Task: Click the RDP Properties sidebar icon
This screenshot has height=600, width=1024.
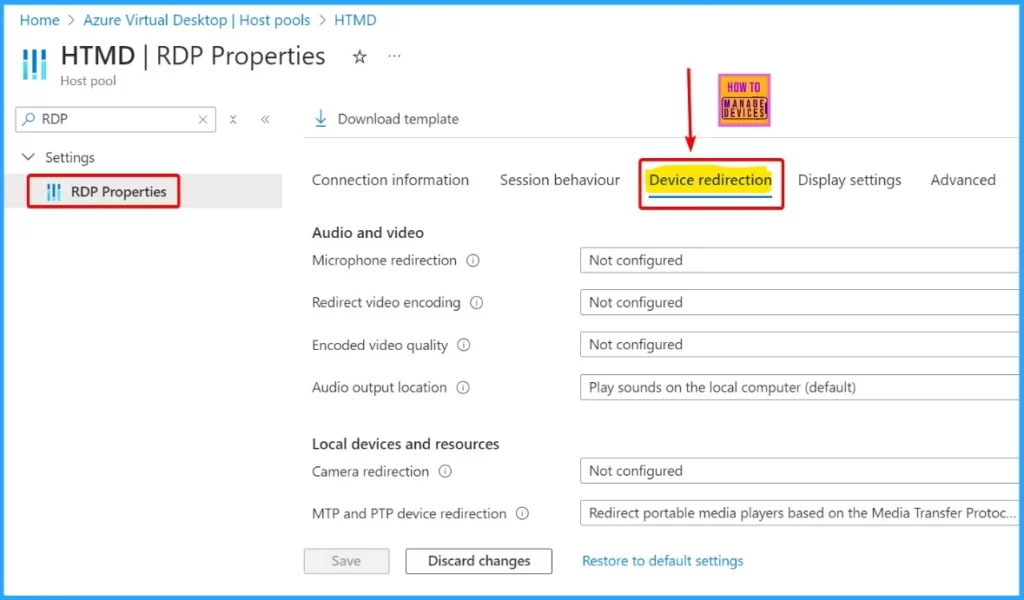Action: (x=54, y=192)
